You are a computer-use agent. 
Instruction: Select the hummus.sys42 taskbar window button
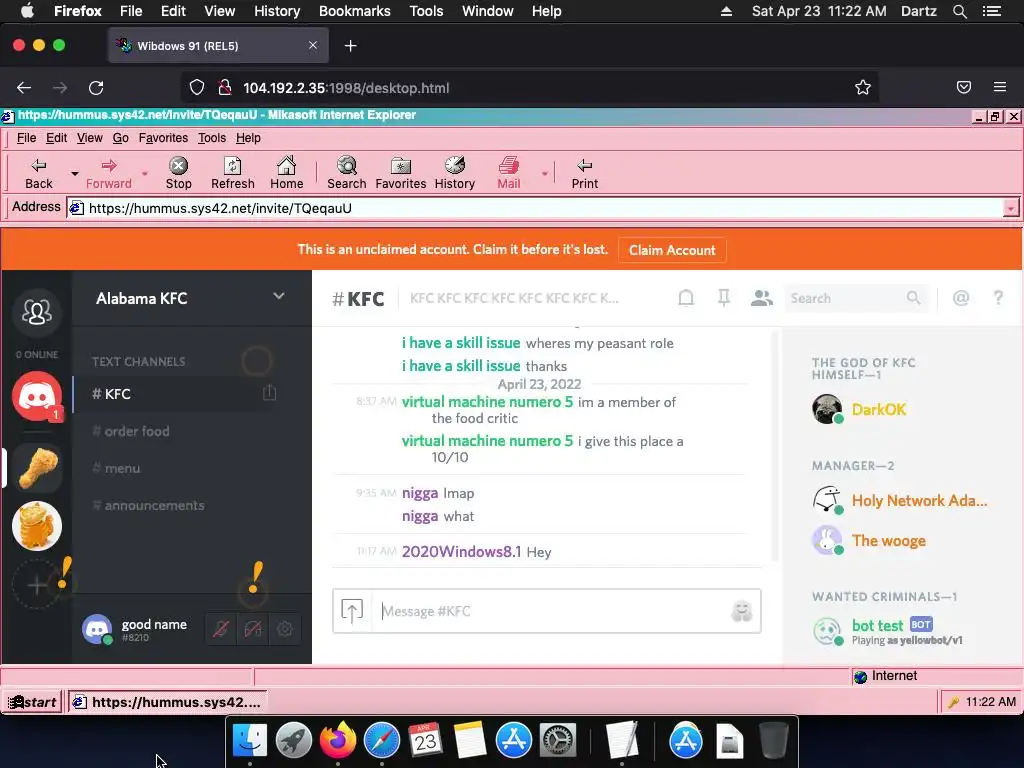(167, 702)
